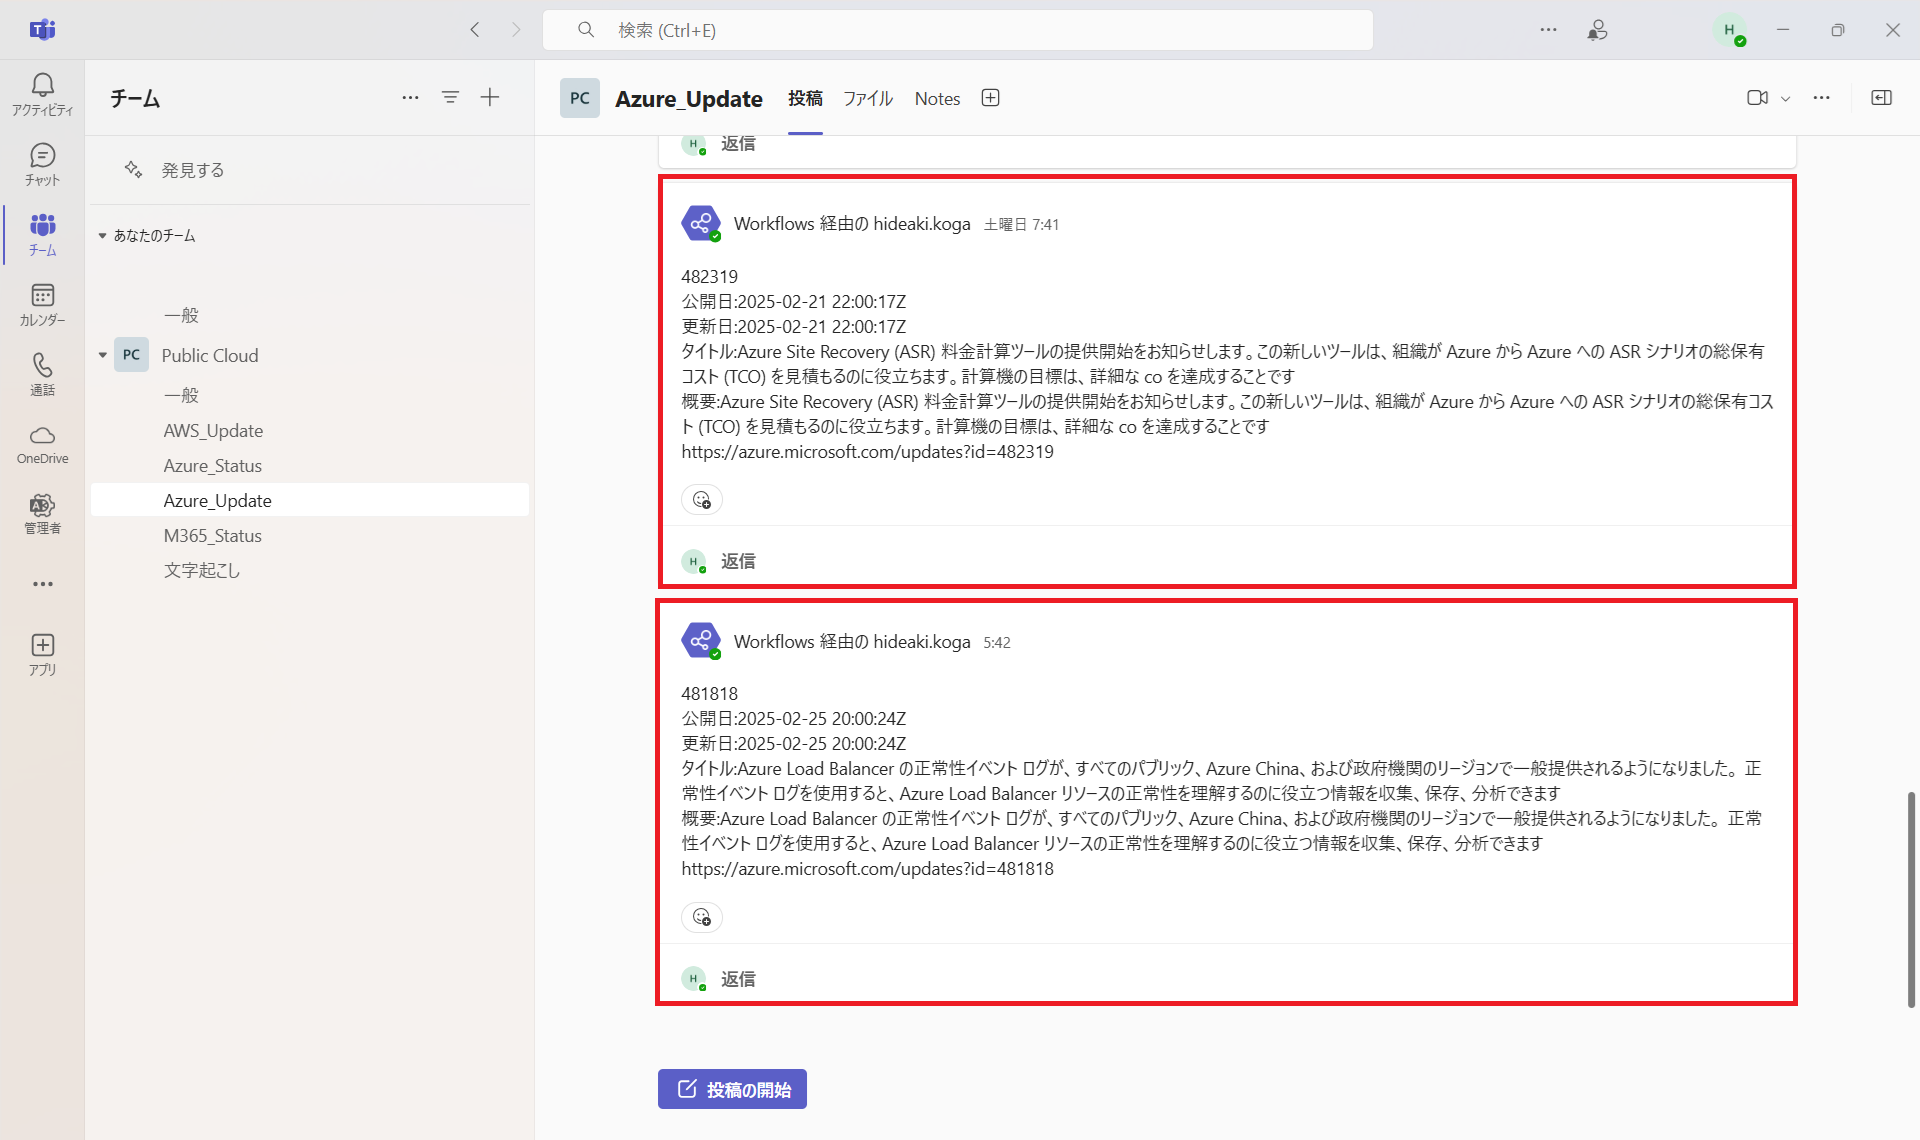
Task: Toggle the open pane icon at top right
Action: (1881, 97)
